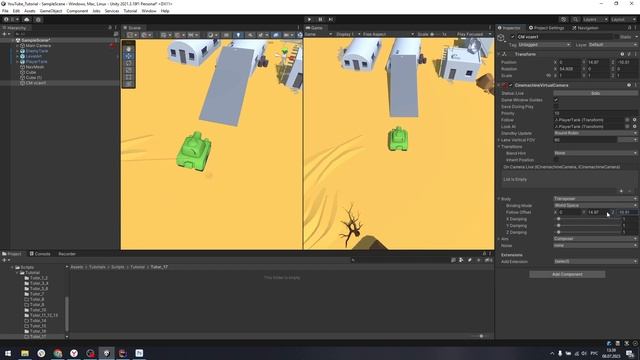Click the Windows Start button
The width and height of the screenshot is (640, 360).
(x=8, y=353)
